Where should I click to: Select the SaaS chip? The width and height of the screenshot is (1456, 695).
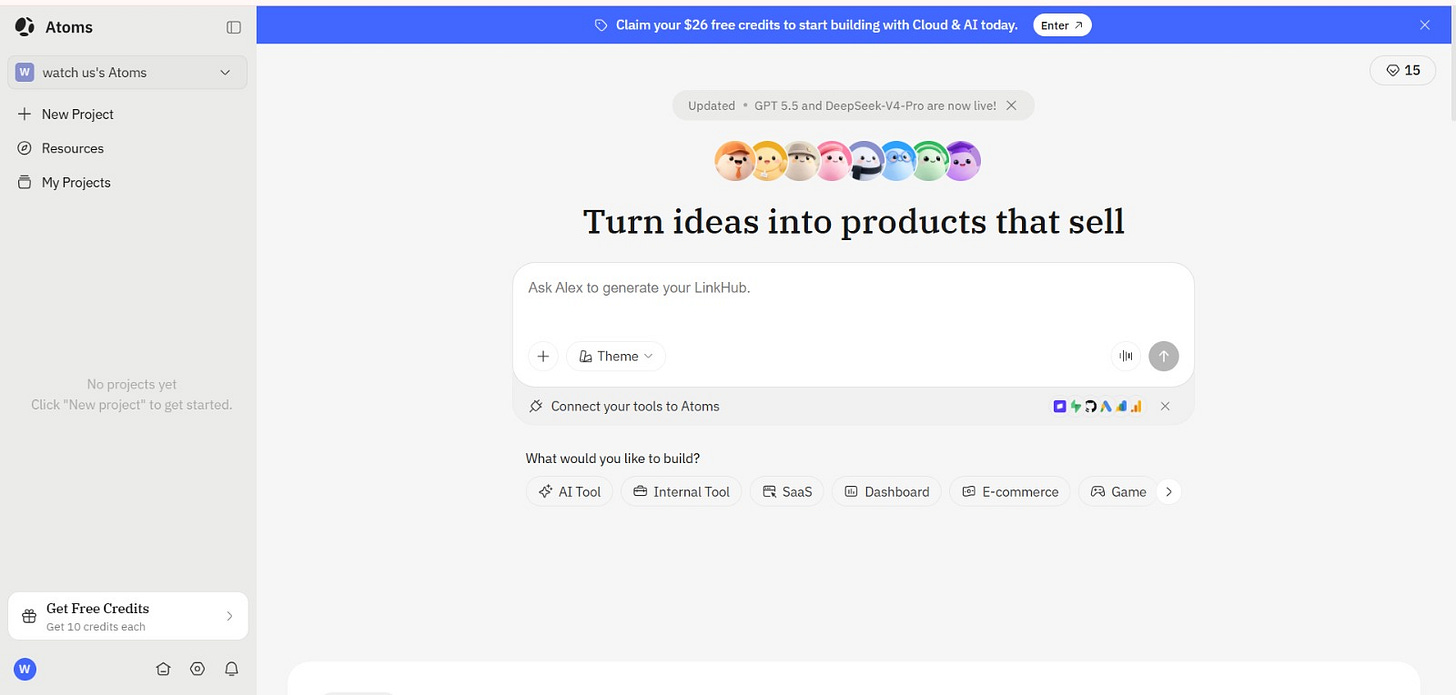tap(787, 491)
